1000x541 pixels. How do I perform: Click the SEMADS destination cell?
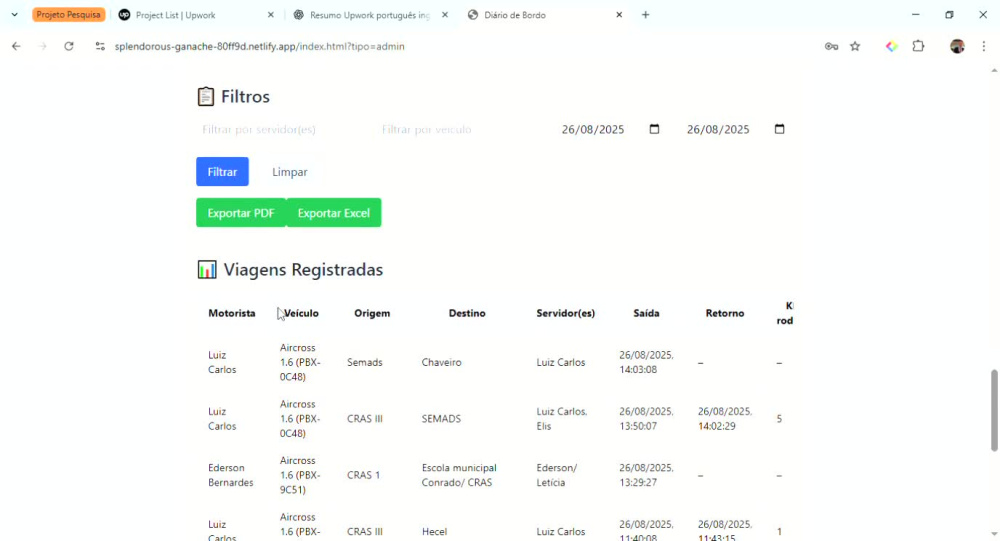click(x=441, y=419)
